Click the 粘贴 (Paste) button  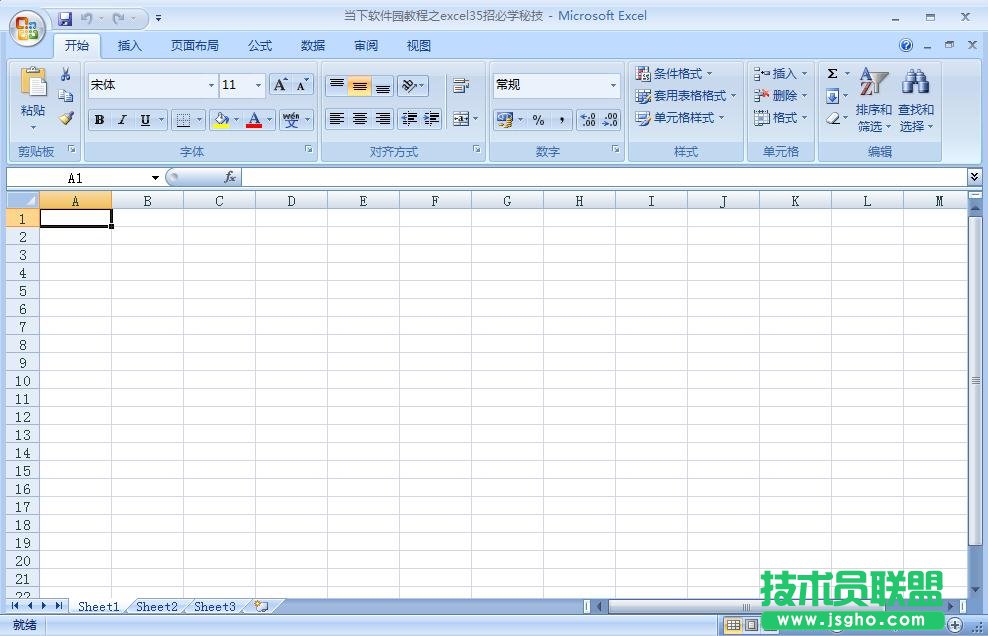[x=35, y=95]
